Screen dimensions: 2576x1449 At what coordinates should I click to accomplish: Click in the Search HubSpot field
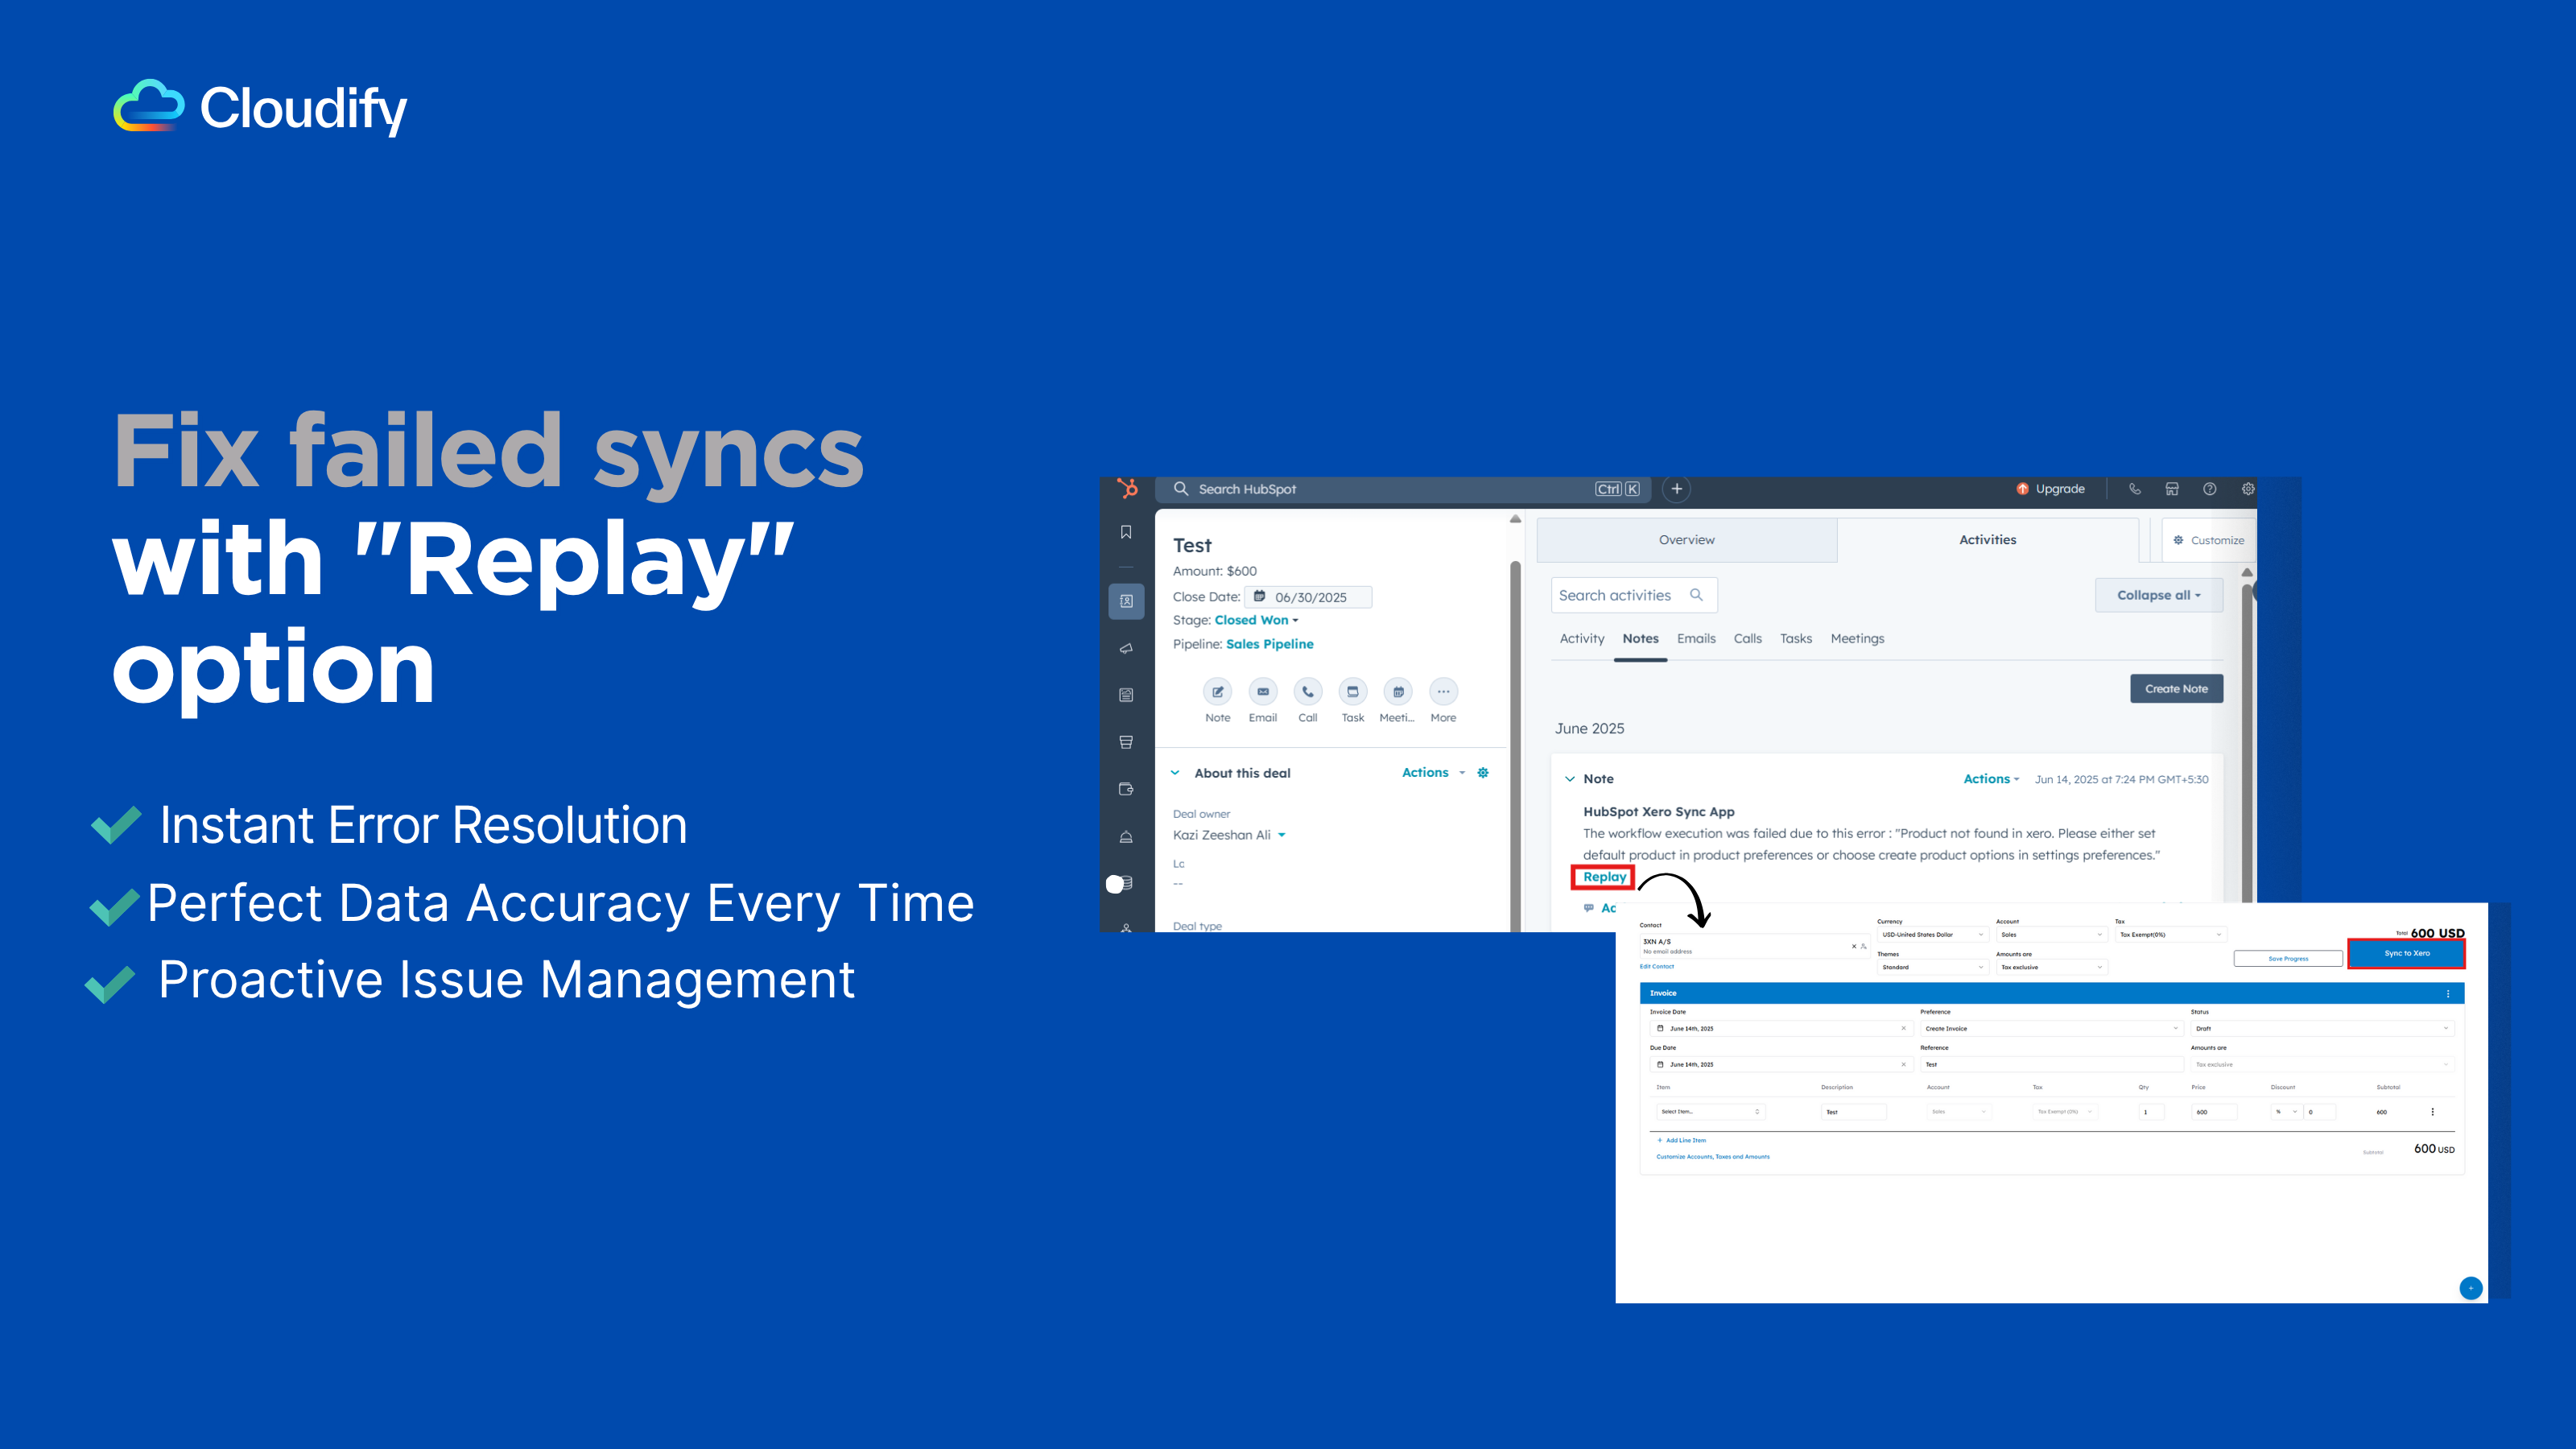1403,489
